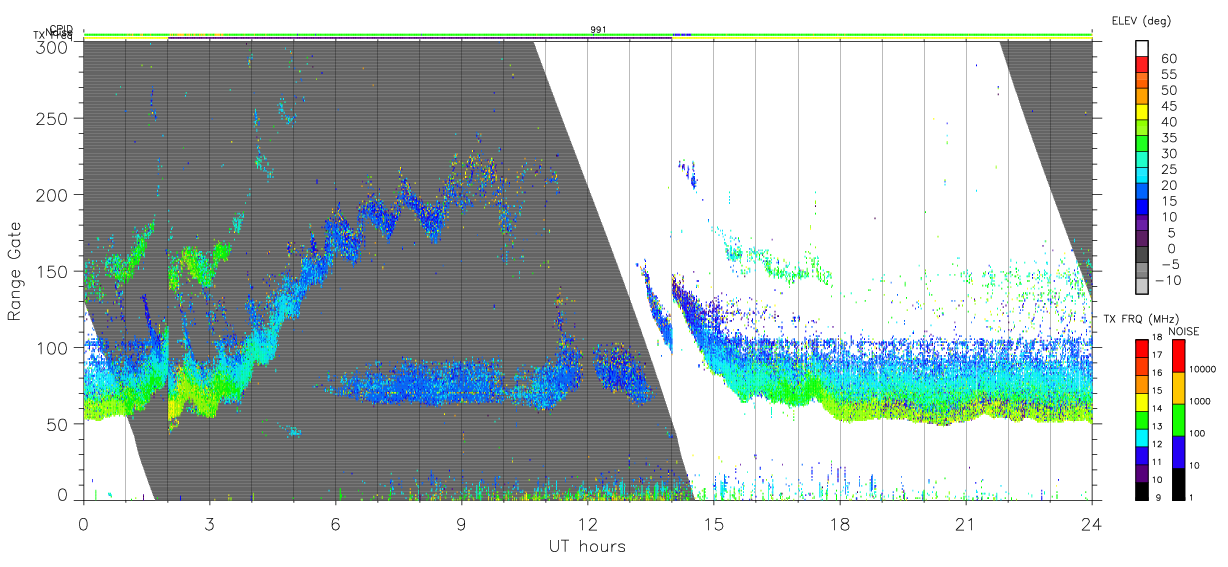Click the 12 tick label on UT hours axis
This screenshot has width=1228, height=567.
(x=587, y=523)
